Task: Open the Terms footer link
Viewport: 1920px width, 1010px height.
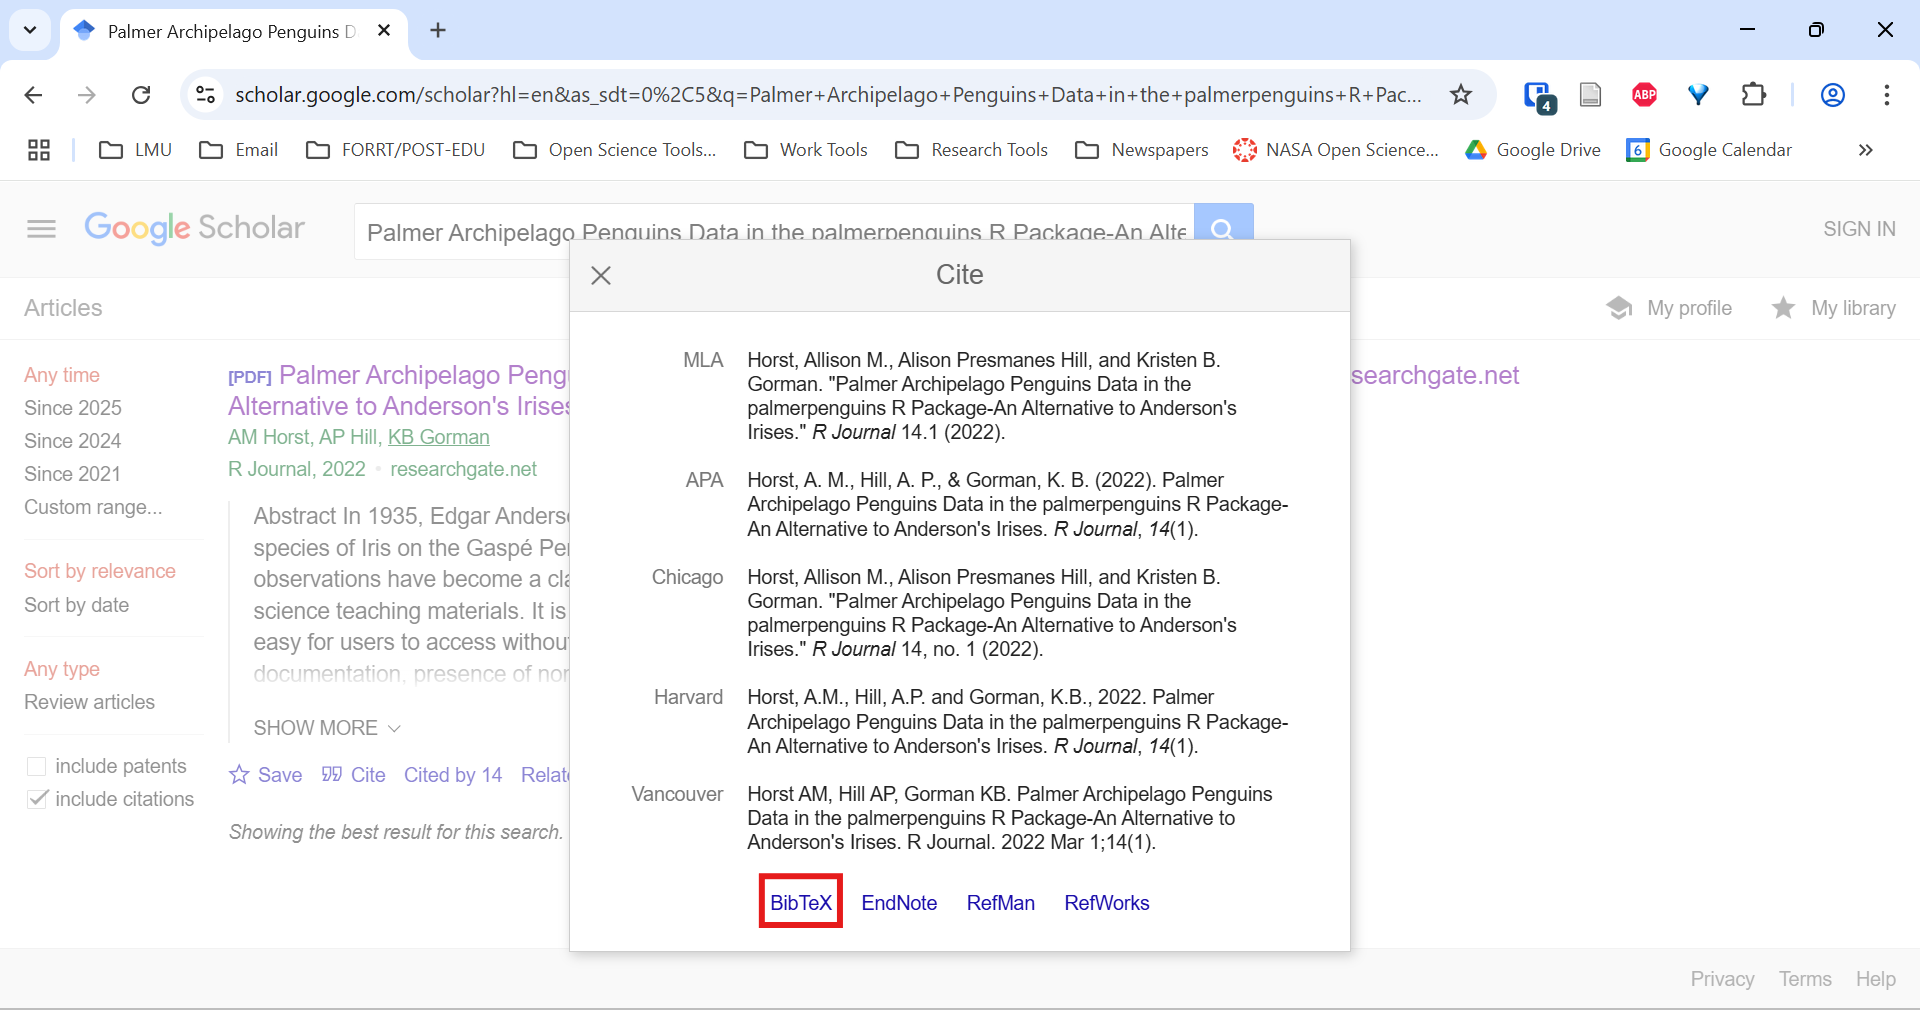Action: coord(1805,979)
